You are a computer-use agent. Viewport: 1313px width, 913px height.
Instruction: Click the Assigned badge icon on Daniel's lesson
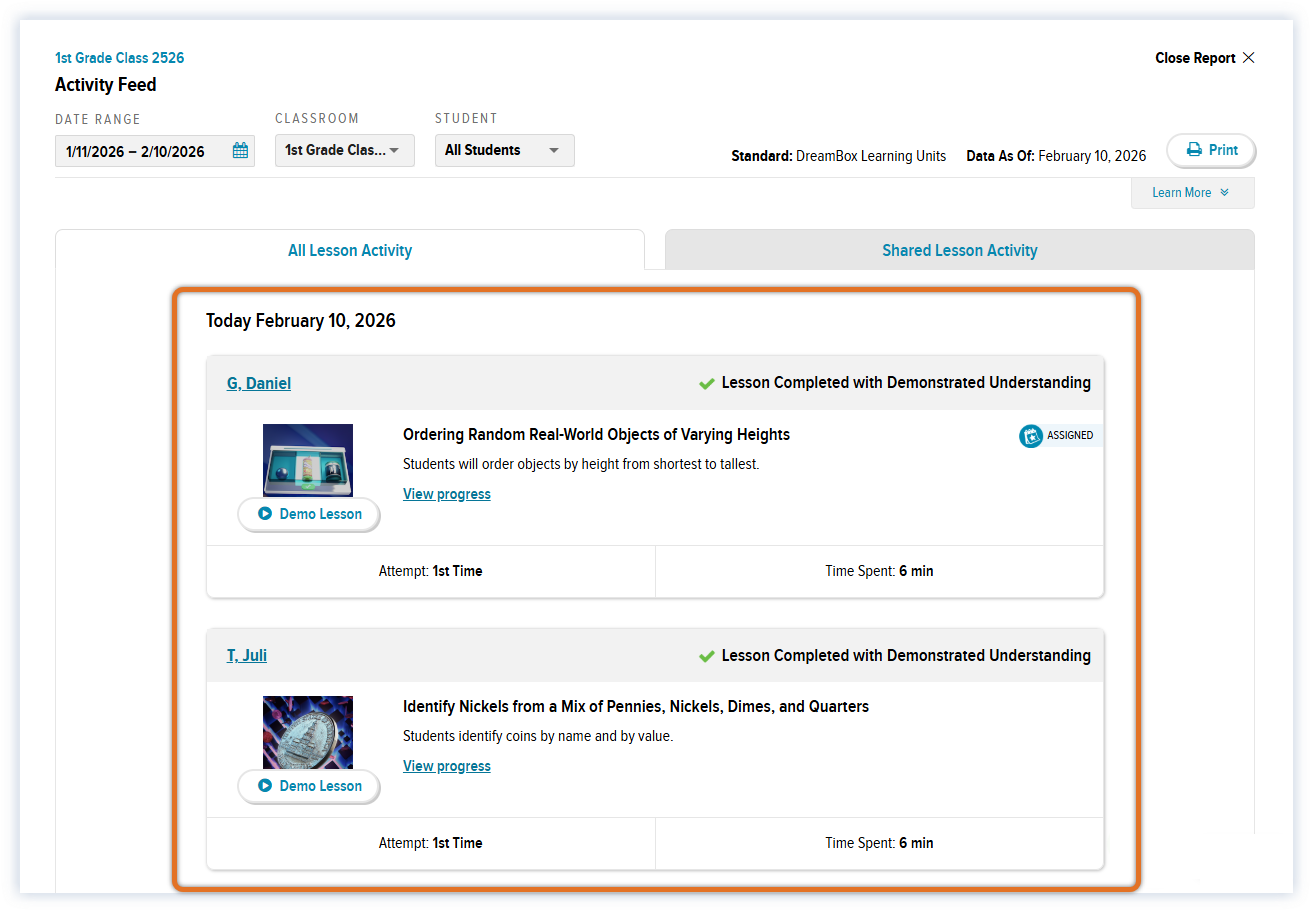point(1031,436)
